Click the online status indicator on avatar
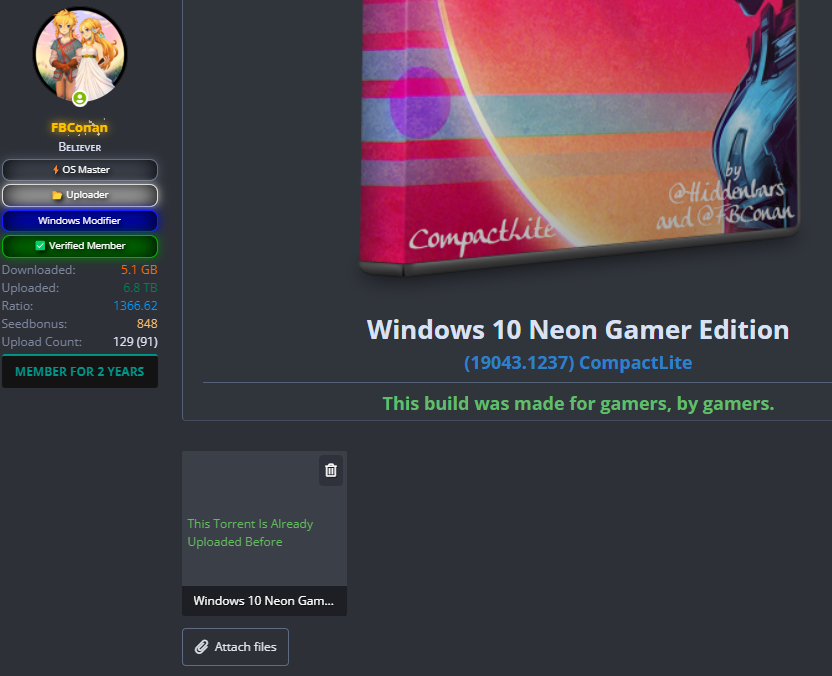The image size is (832, 676). click(x=80, y=99)
